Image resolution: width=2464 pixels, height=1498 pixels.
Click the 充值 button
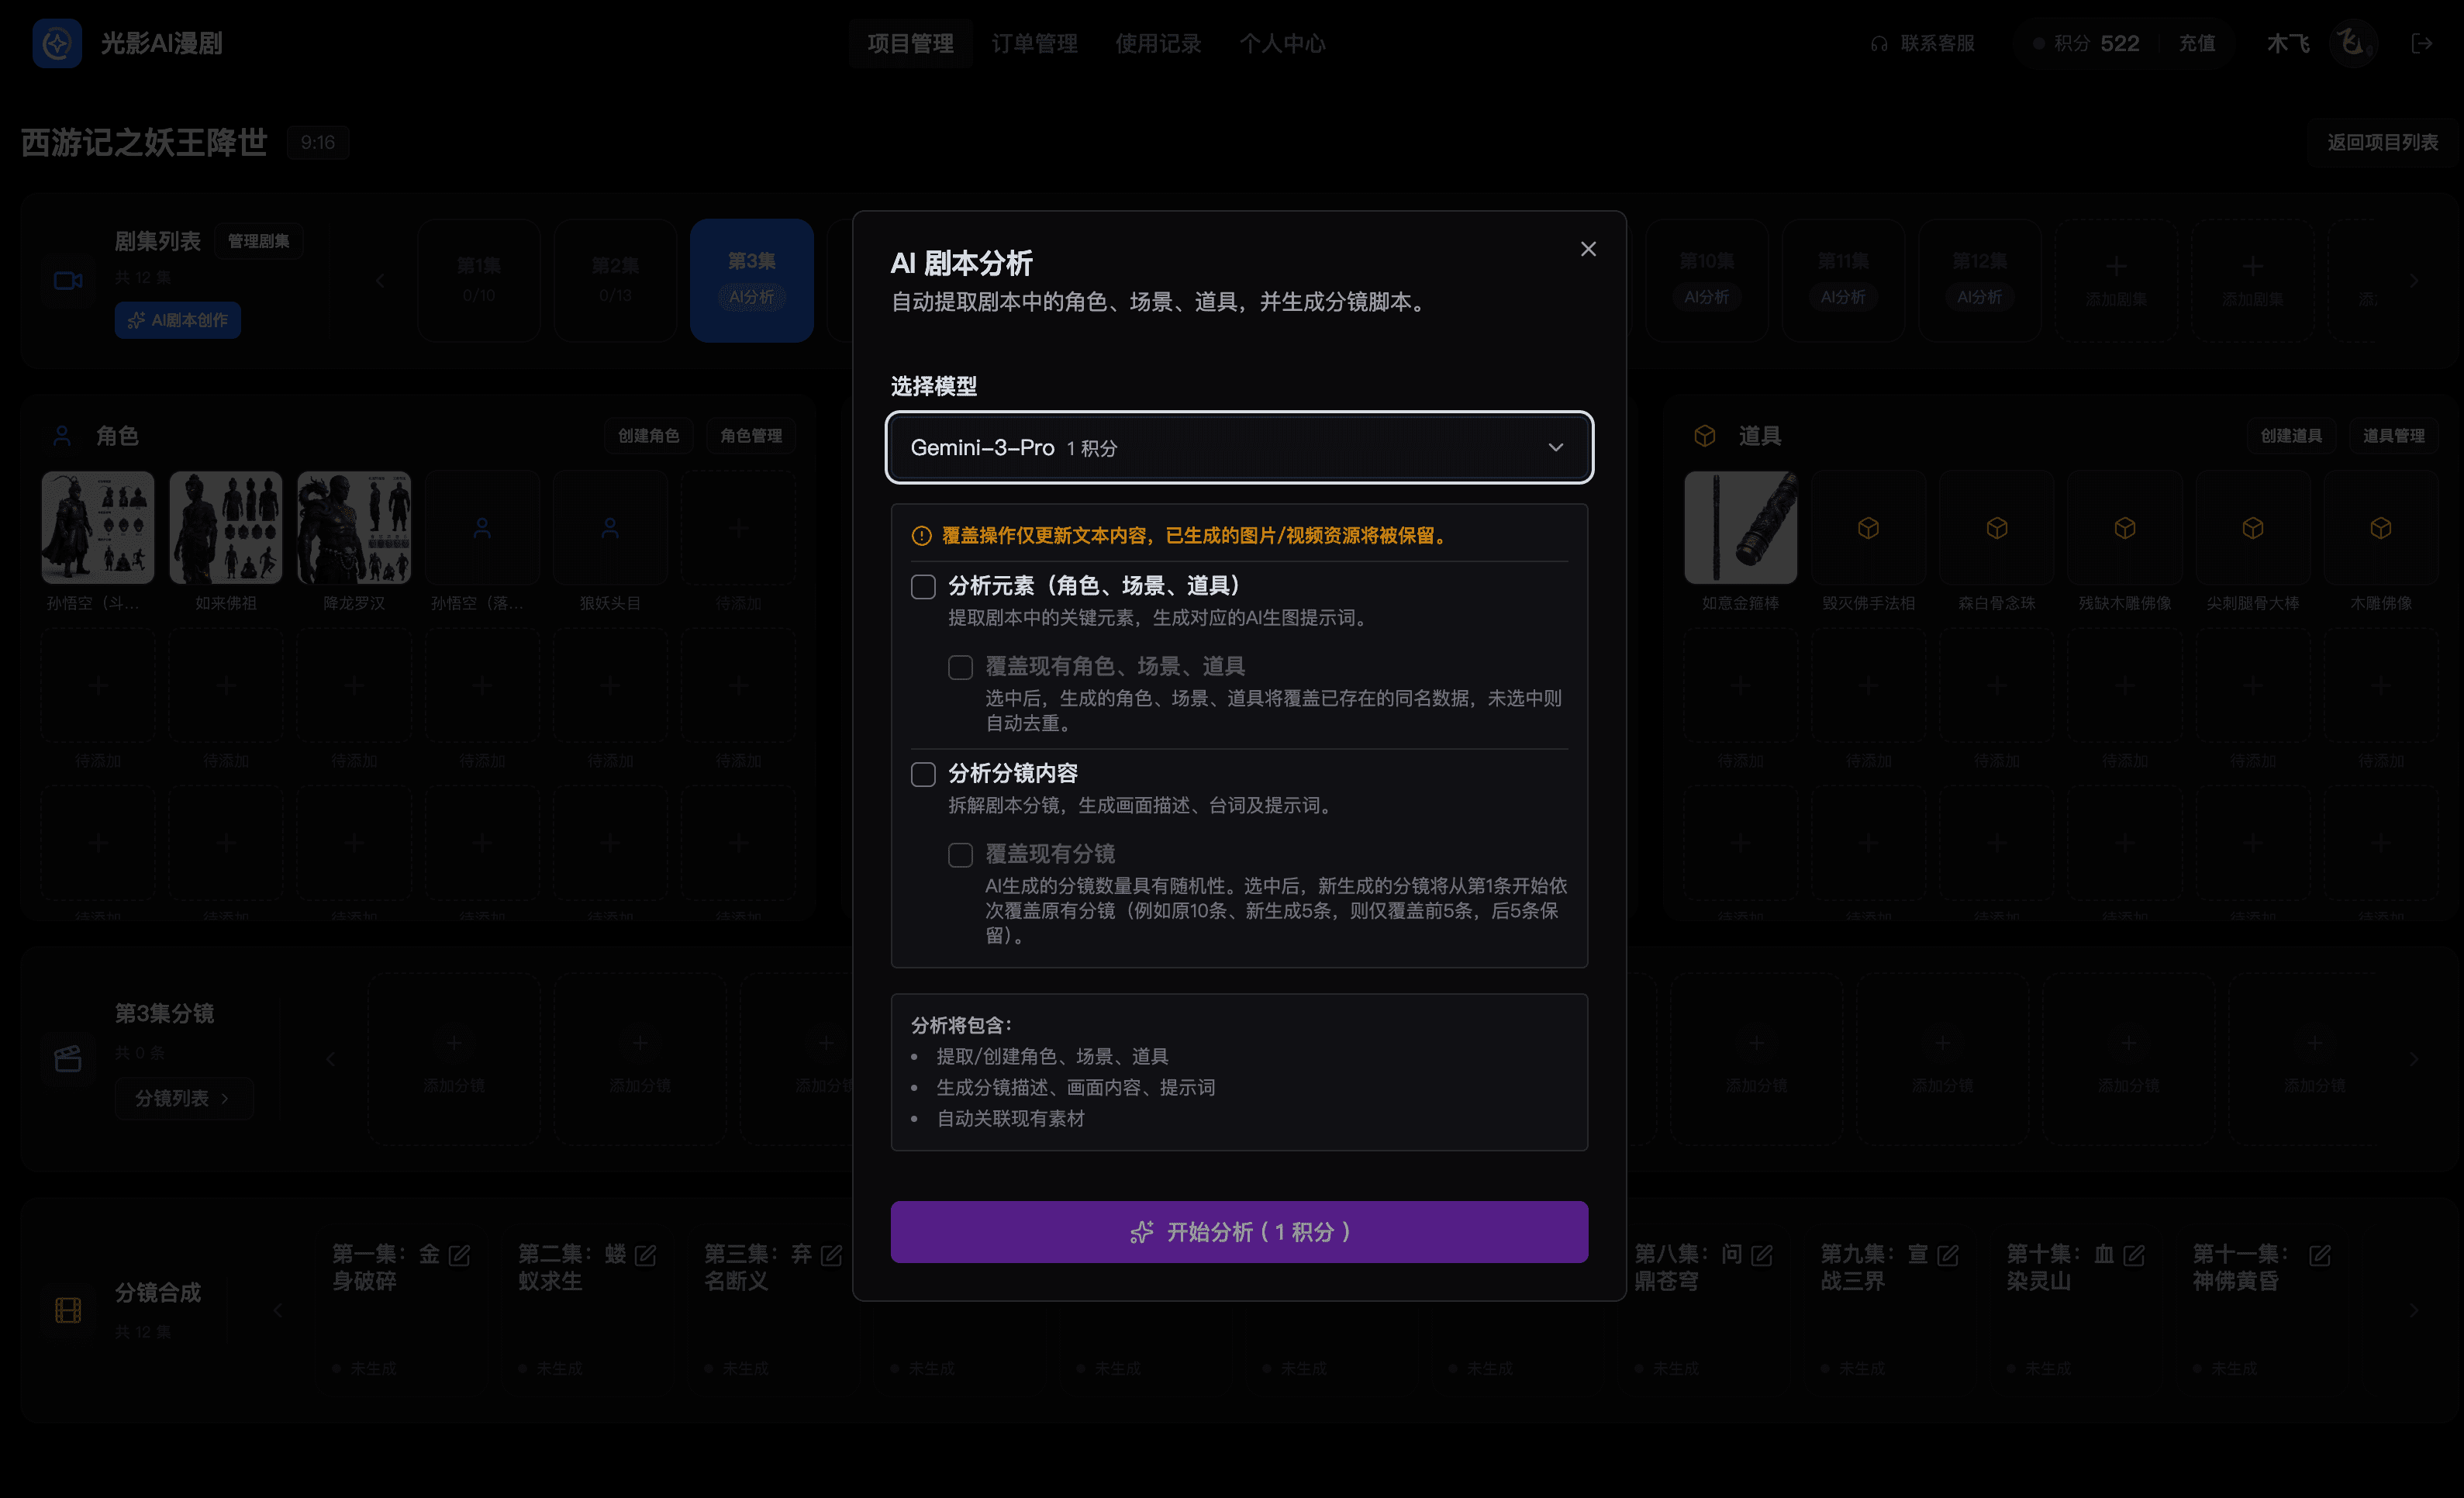(x=2197, y=43)
